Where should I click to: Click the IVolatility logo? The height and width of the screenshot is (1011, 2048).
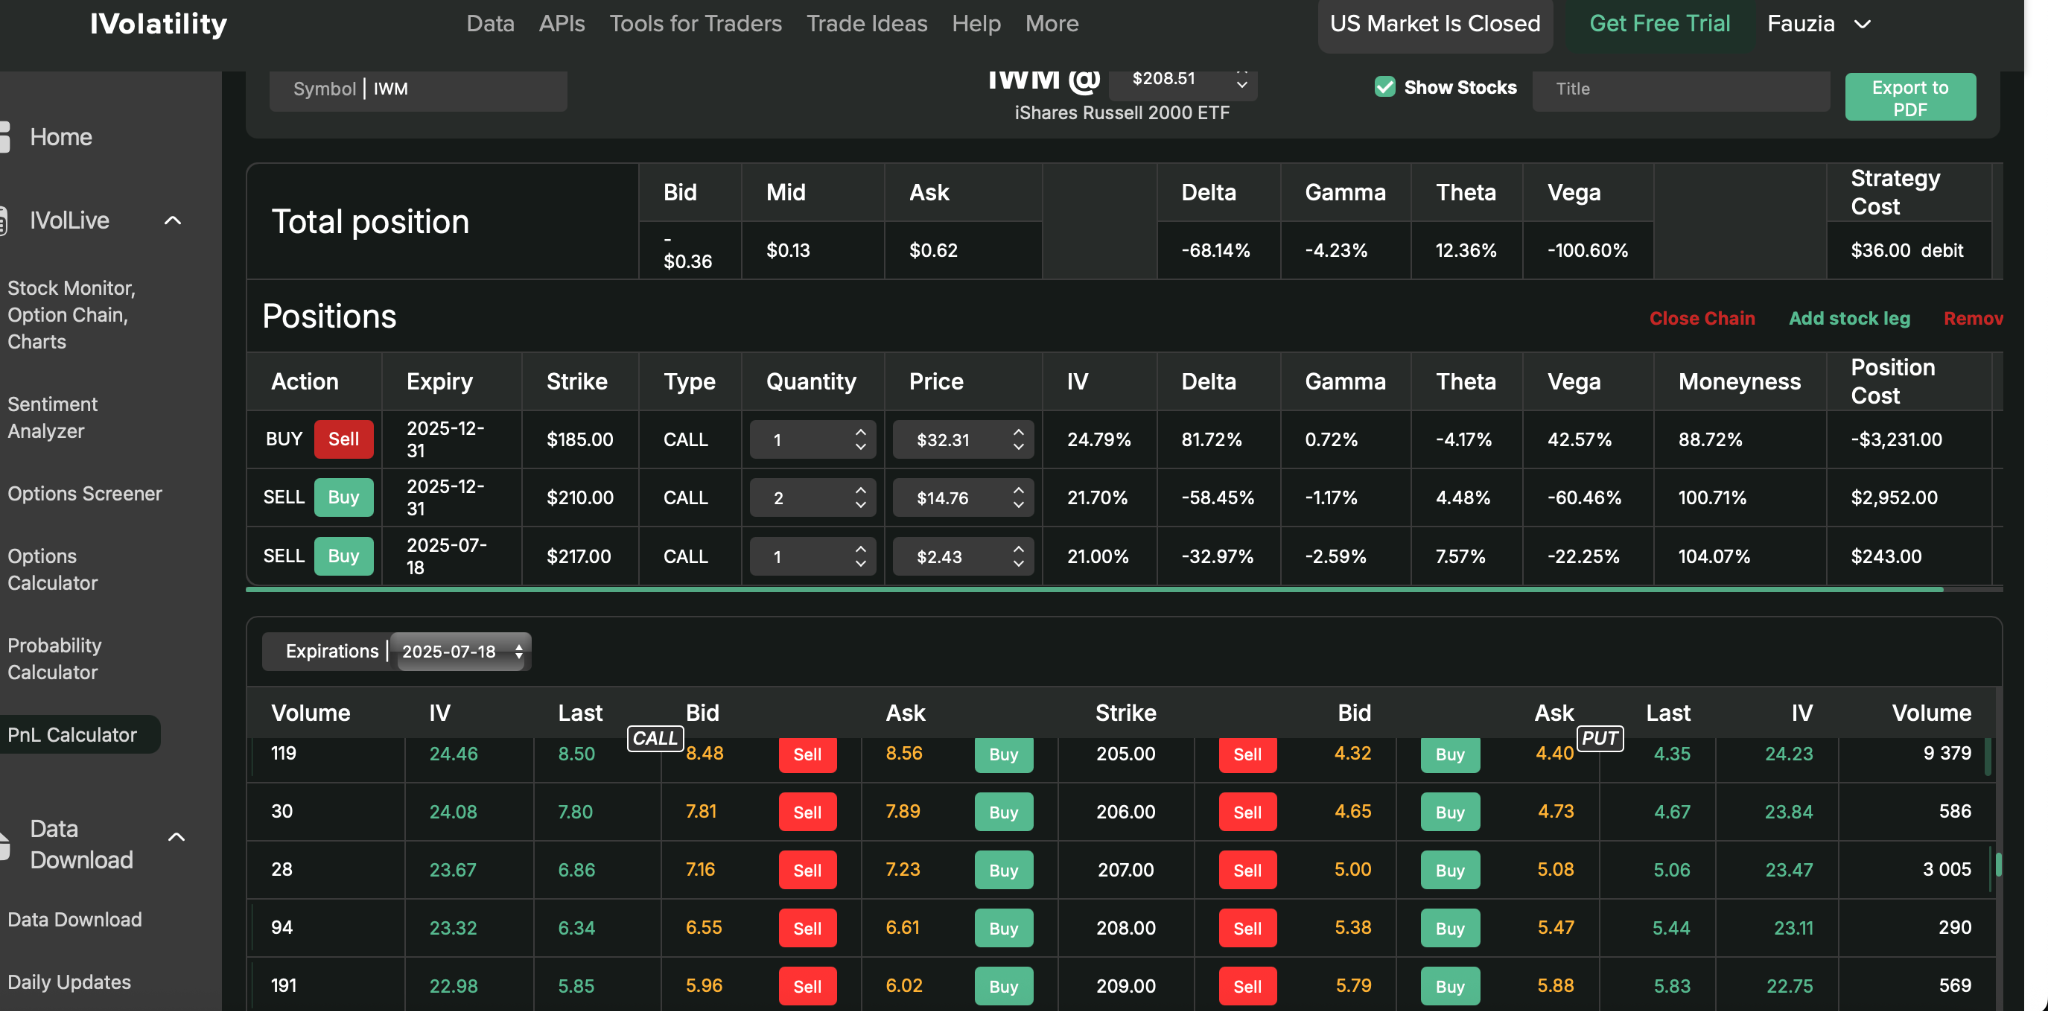pos(158,24)
